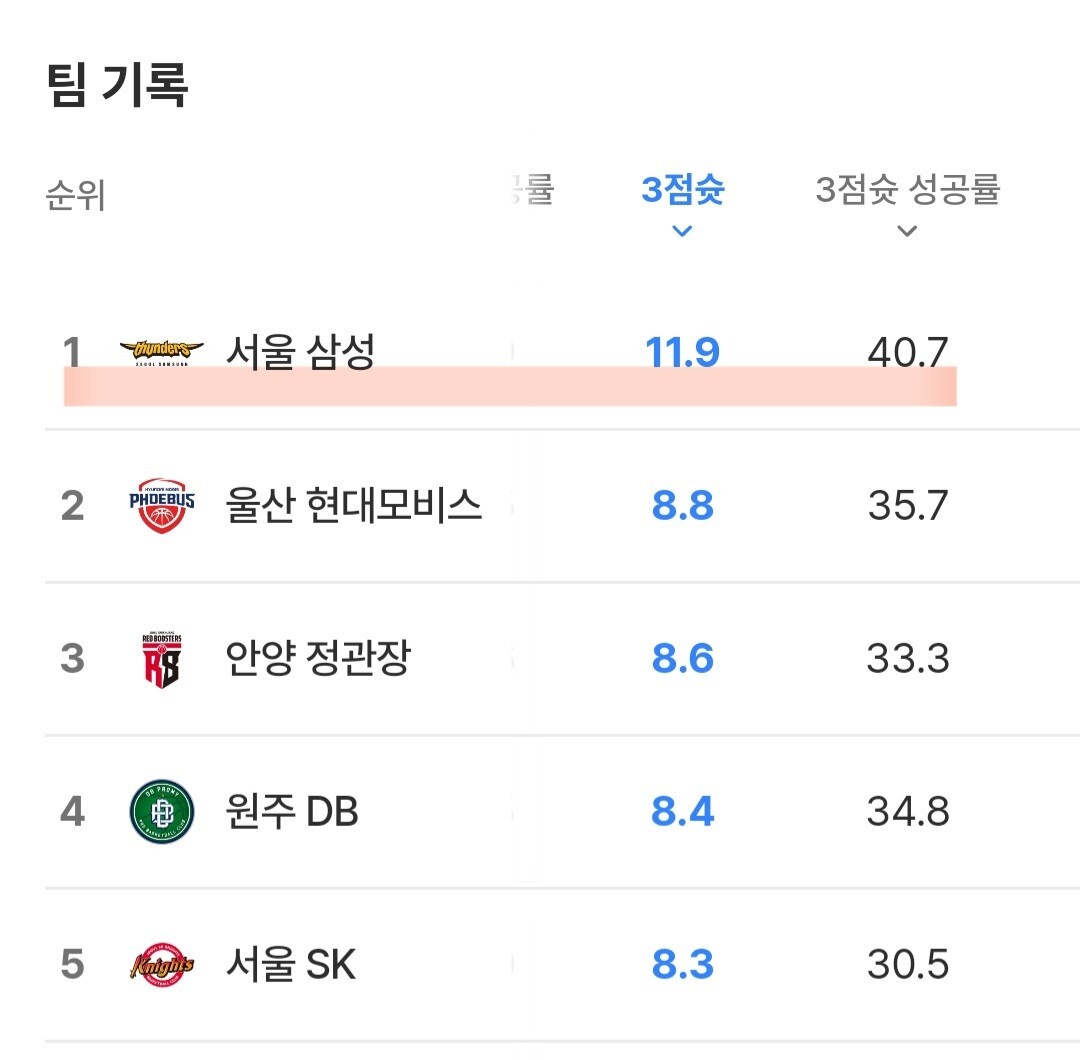This screenshot has height=1060, width=1080.
Task: Sort by the 3점슛 chevron arrow
Action: [x=682, y=231]
